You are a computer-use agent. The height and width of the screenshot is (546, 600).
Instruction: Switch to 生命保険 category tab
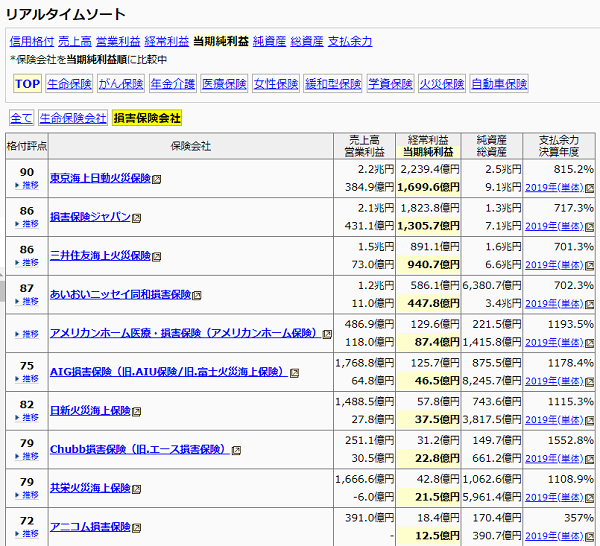[69, 83]
